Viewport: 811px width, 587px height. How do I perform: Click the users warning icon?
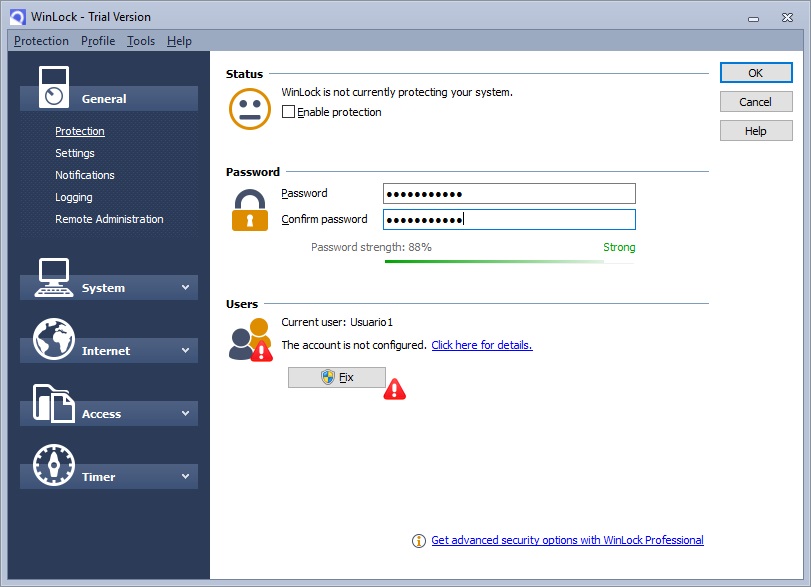(251, 340)
